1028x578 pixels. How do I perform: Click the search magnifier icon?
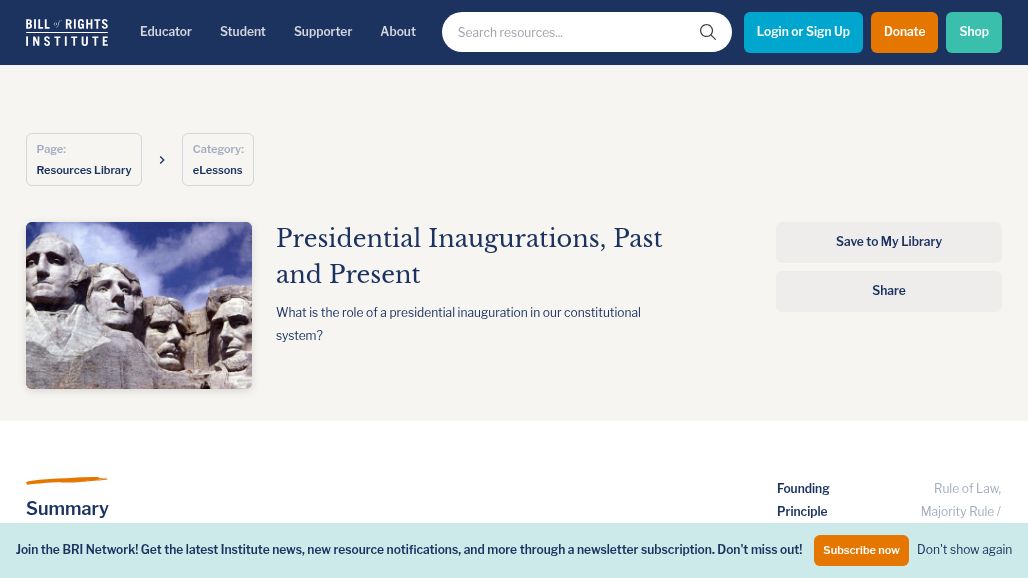(x=708, y=32)
